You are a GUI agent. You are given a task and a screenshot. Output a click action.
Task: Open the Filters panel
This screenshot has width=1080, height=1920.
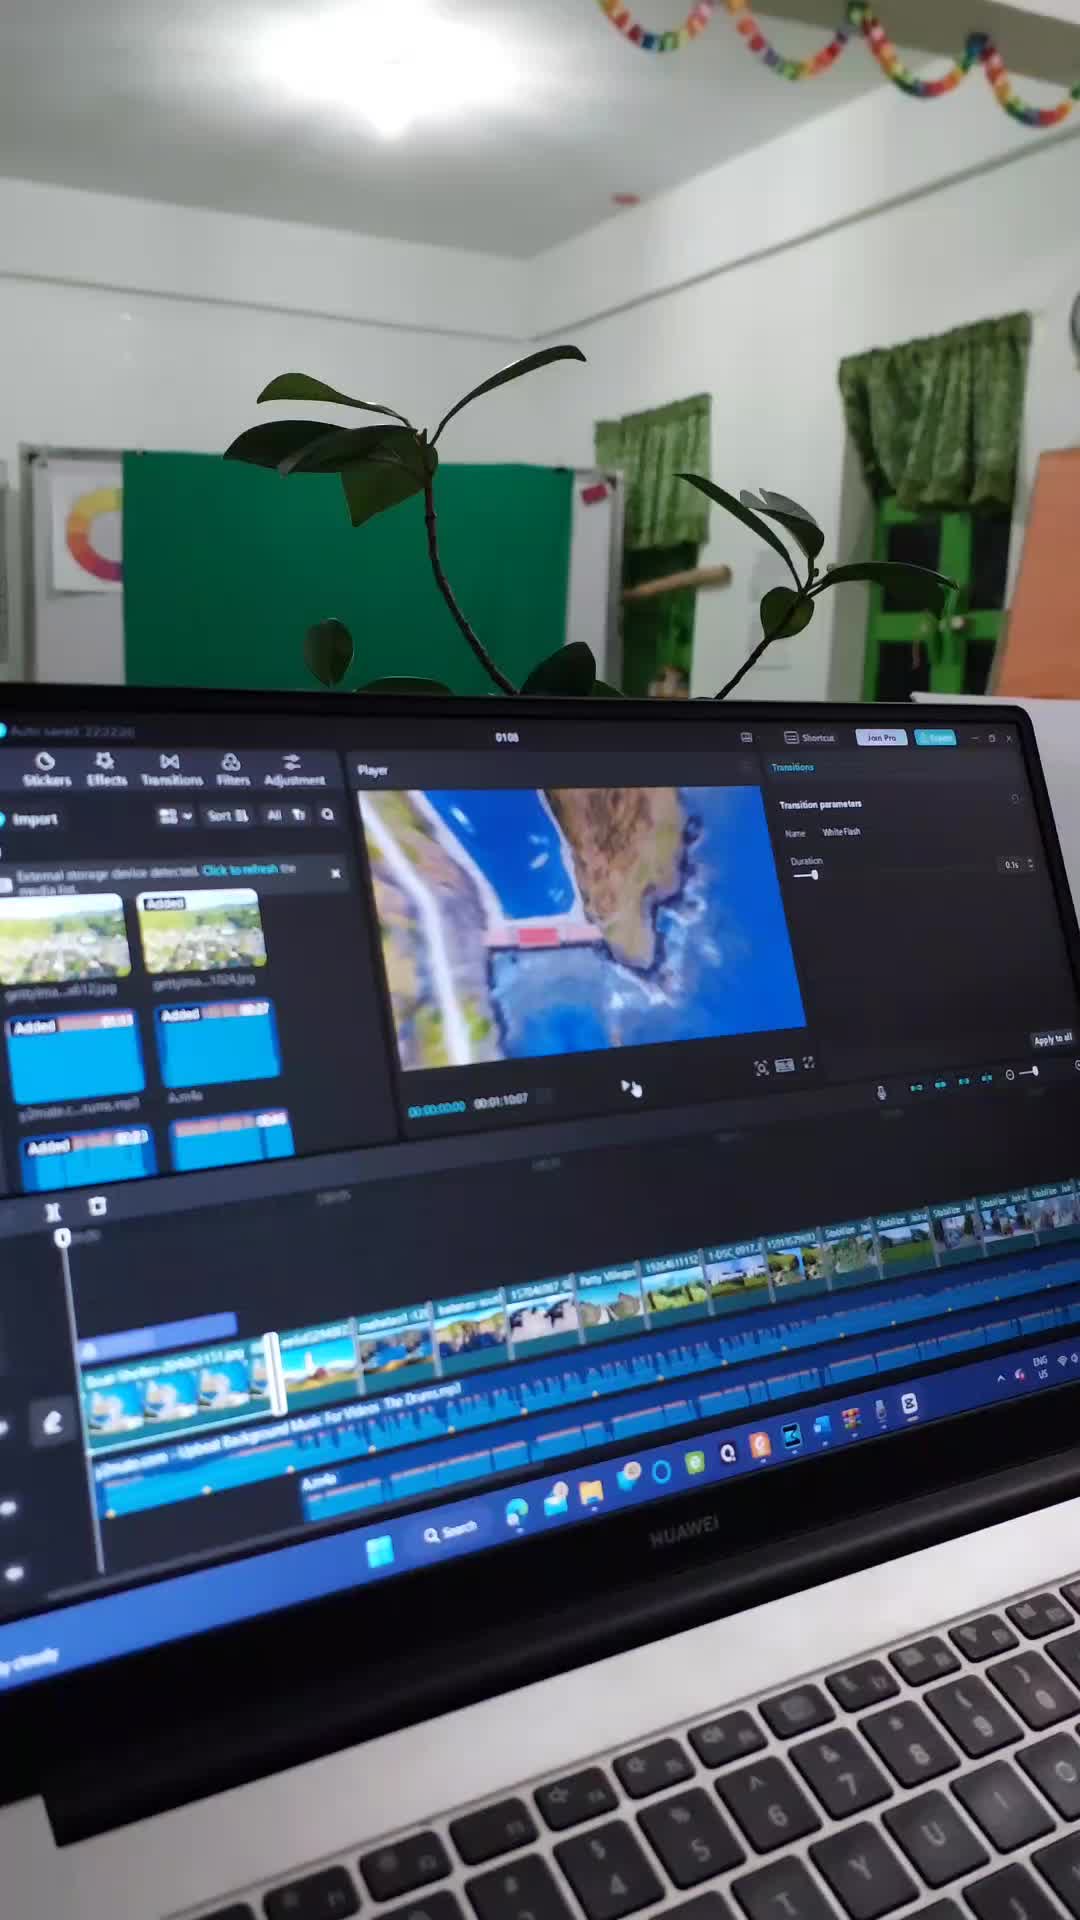pos(232,770)
